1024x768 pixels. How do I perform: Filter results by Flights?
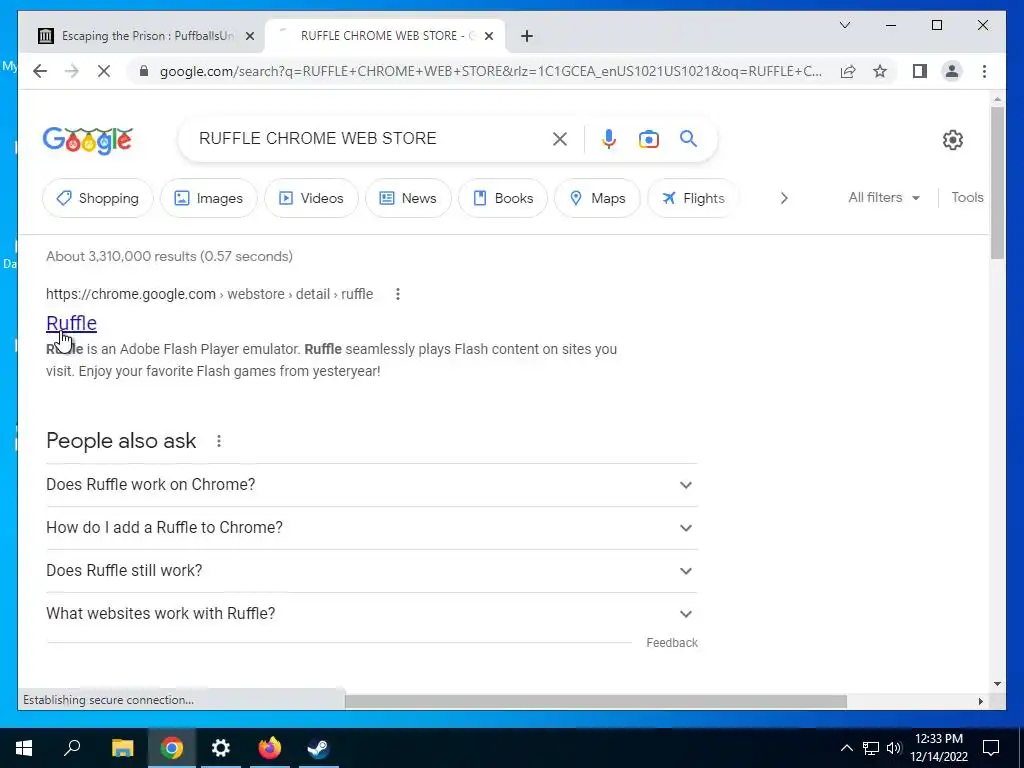(693, 198)
